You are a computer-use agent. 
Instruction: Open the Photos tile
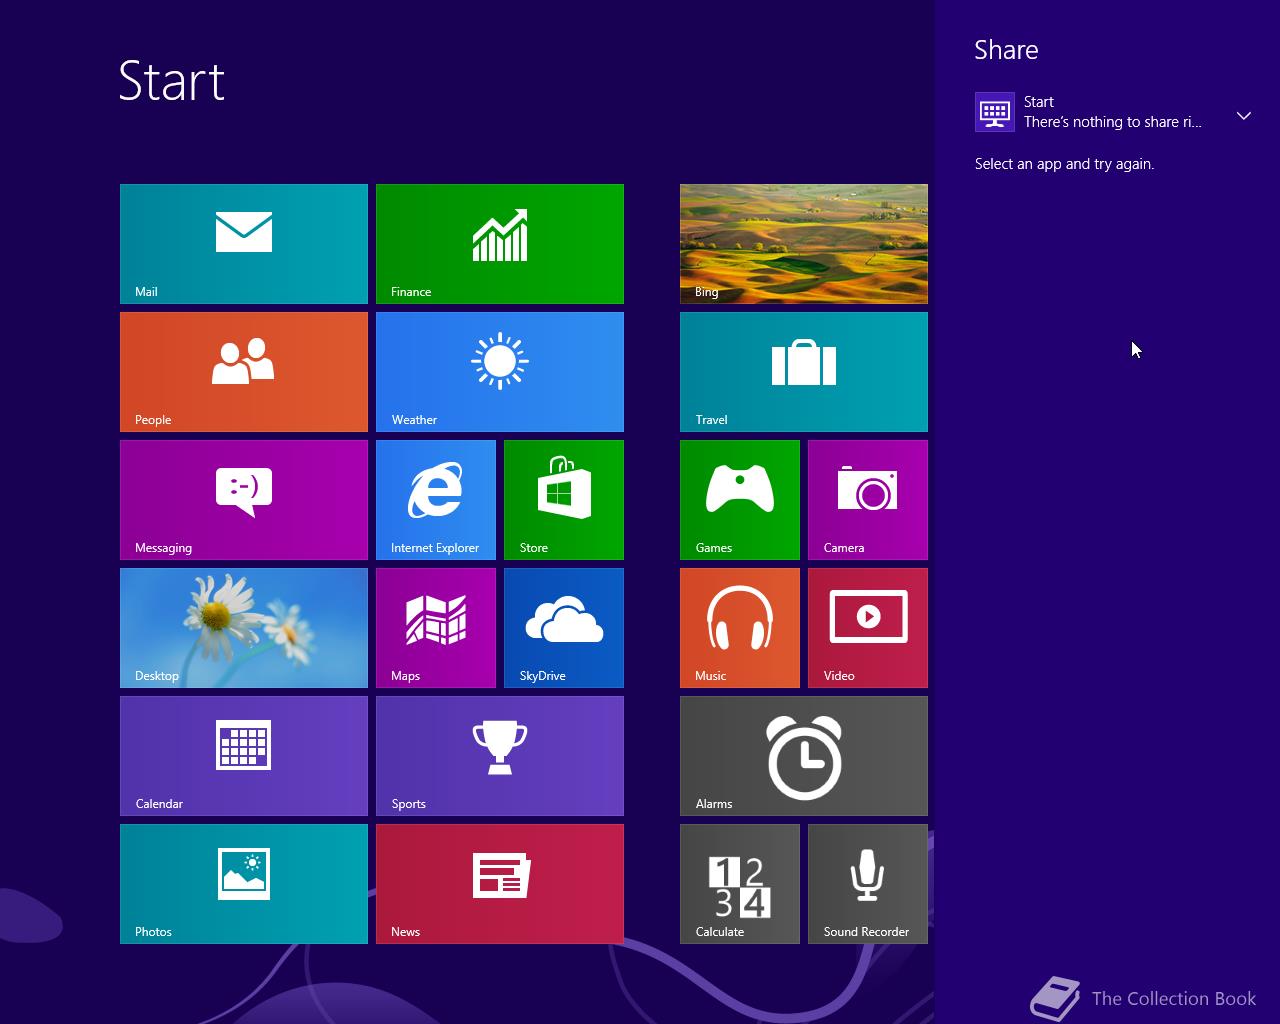pyautogui.click(x=244, y=884)
